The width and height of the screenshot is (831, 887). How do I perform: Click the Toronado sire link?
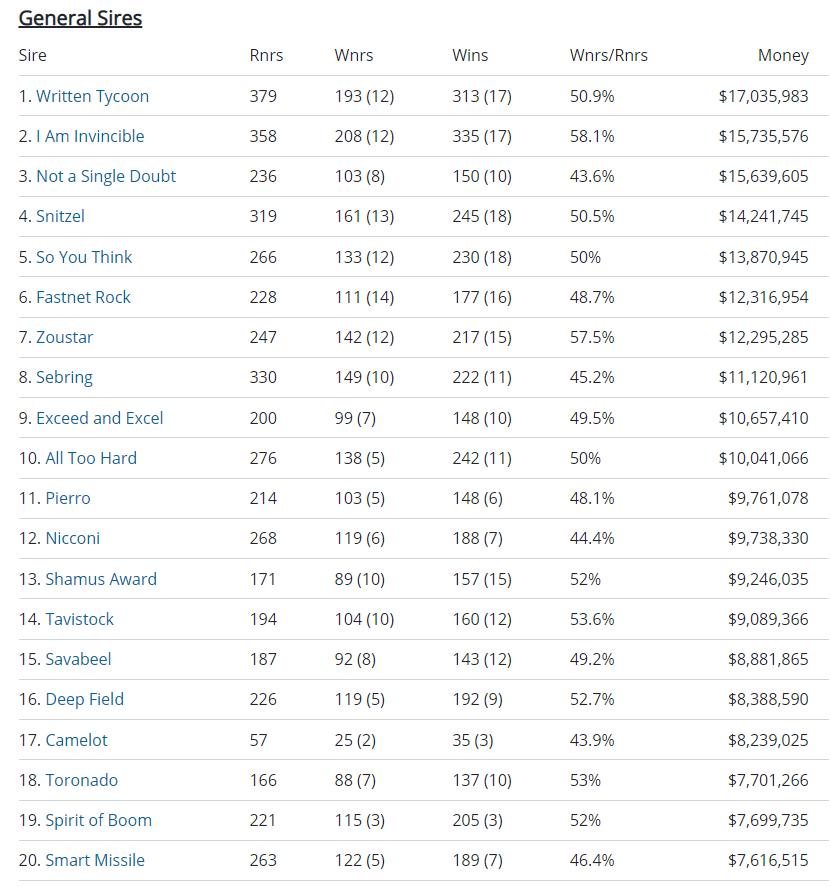pyautogui.click(x=82, y=780)
